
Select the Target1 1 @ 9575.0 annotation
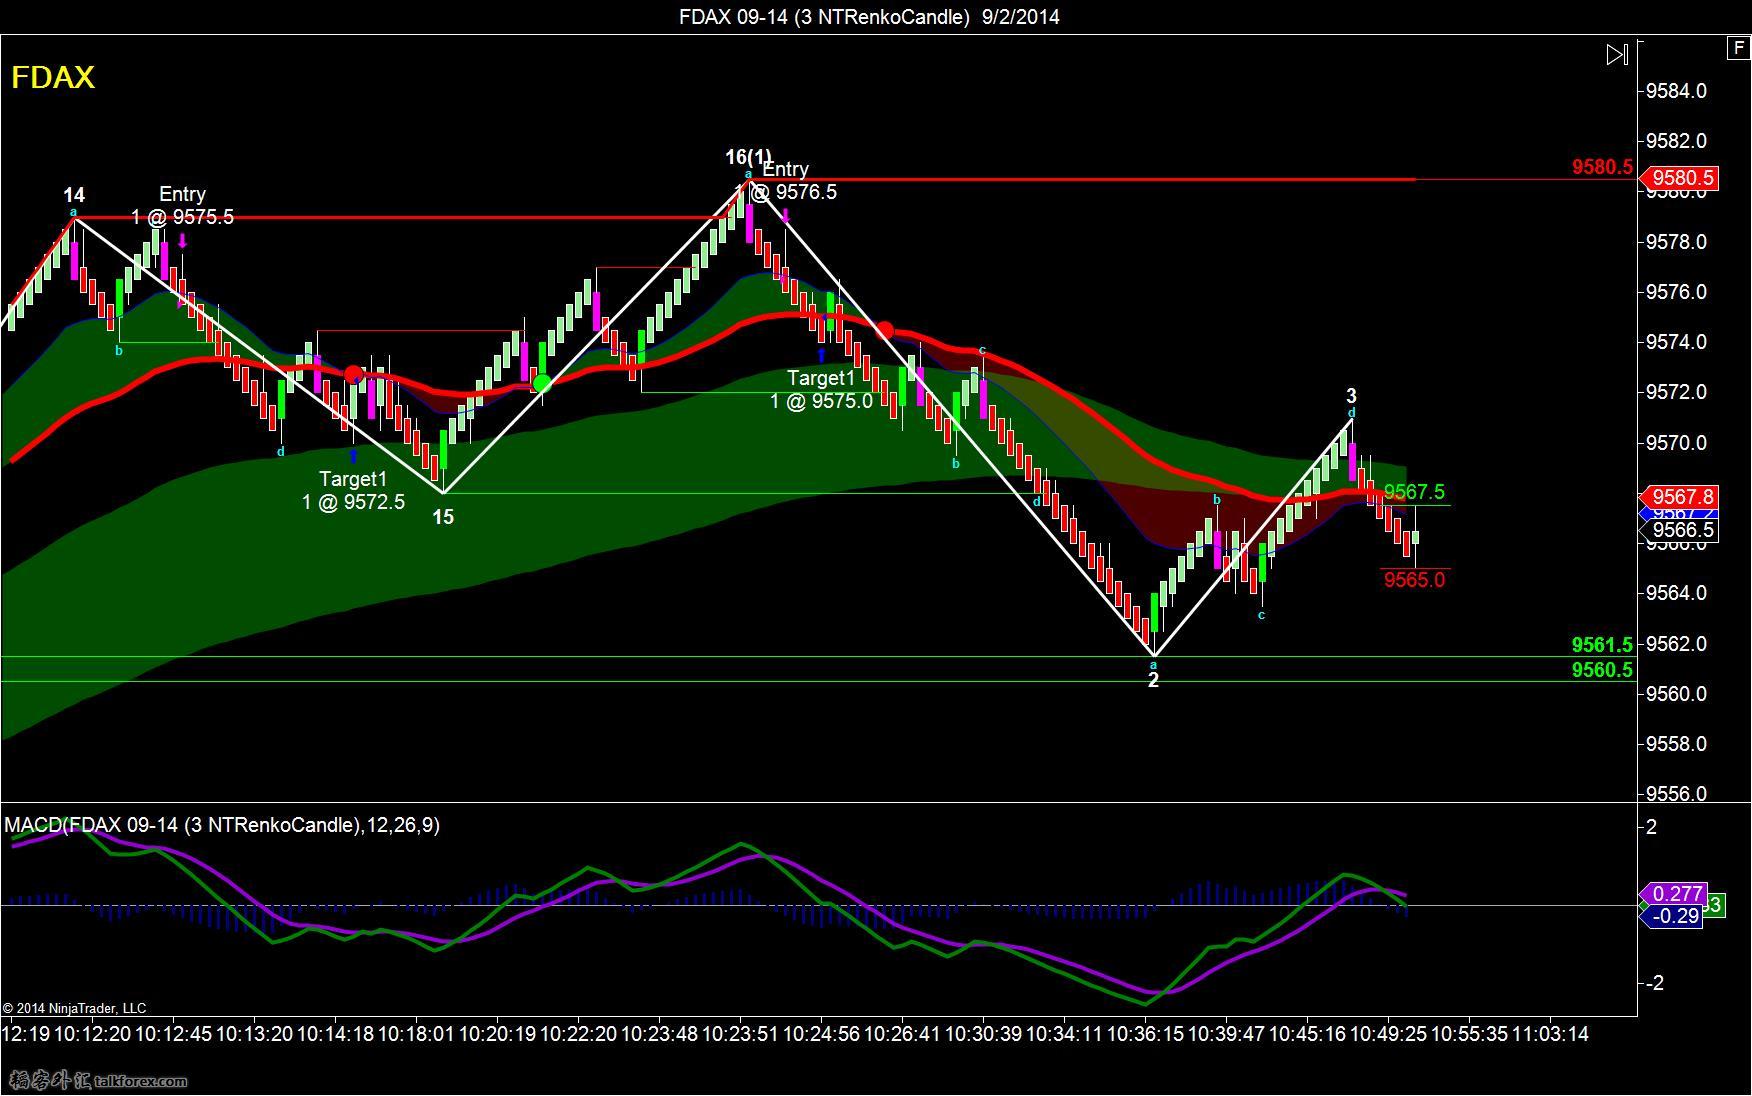point(821,389)
